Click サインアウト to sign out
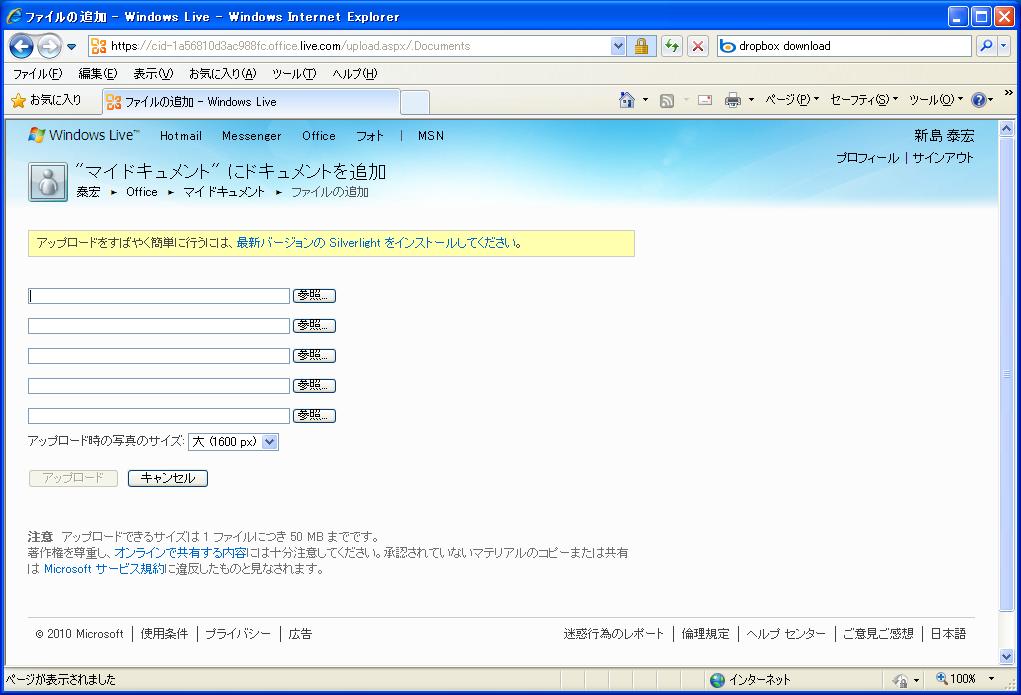This screenshot has height=695, width=1021. click(x=943, y=158)
